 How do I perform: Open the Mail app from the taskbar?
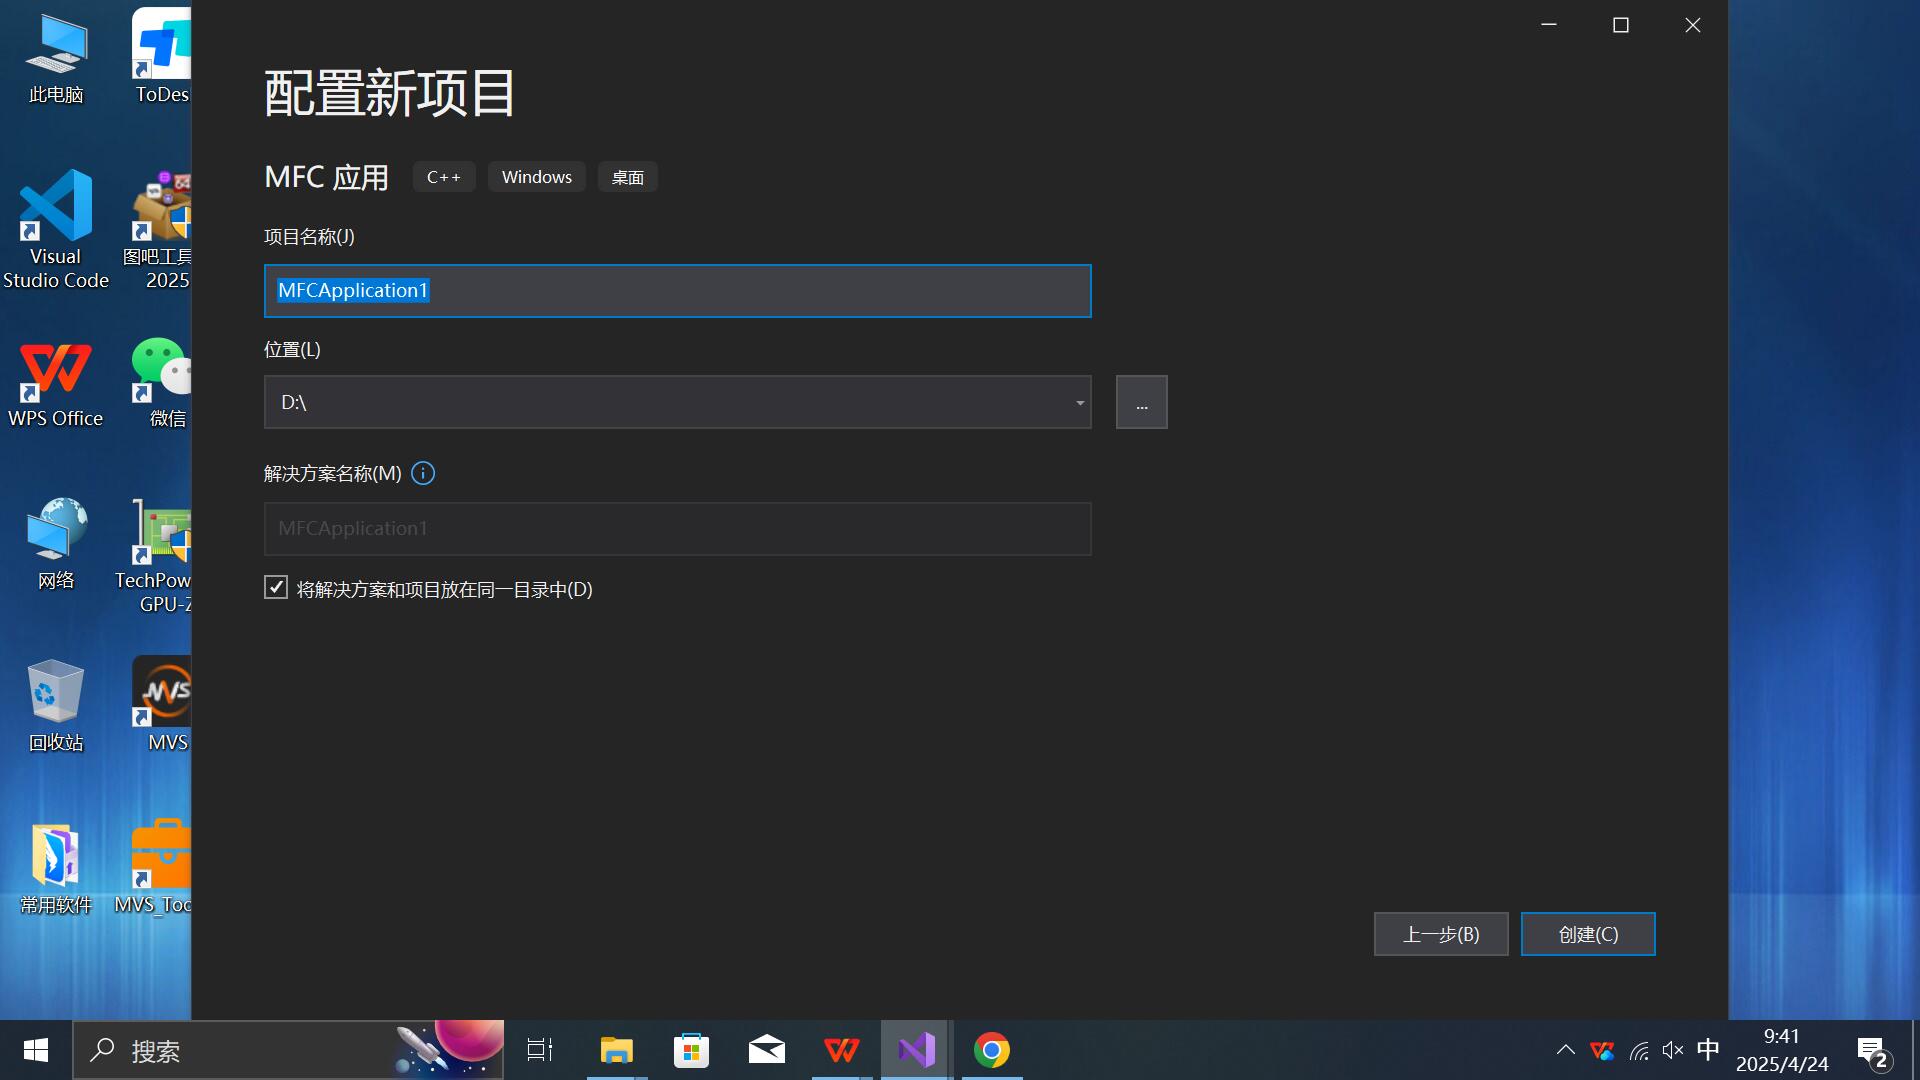click(766, 1050)
